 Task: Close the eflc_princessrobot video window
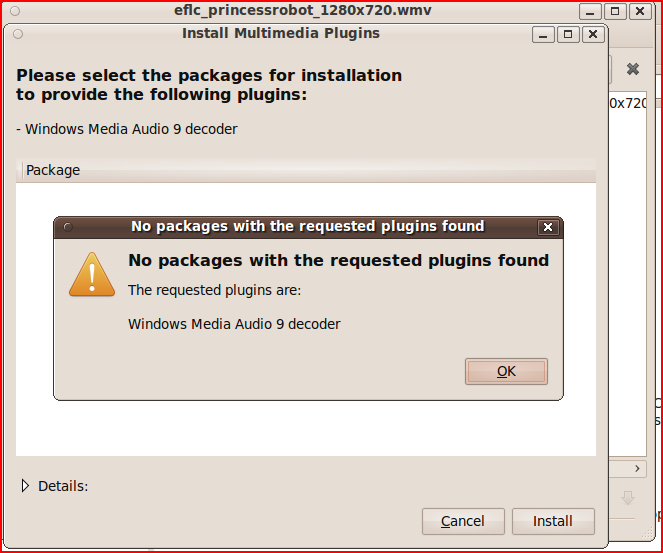point(640,11)
